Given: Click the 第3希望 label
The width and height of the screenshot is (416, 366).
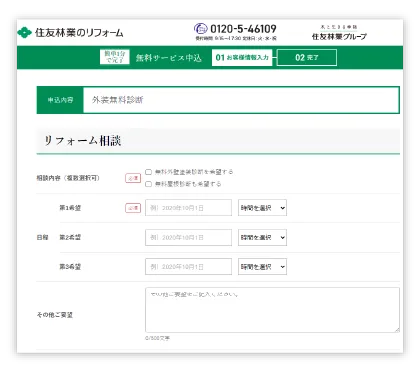Looking at the screenshot, I should [x=70, y=267].
